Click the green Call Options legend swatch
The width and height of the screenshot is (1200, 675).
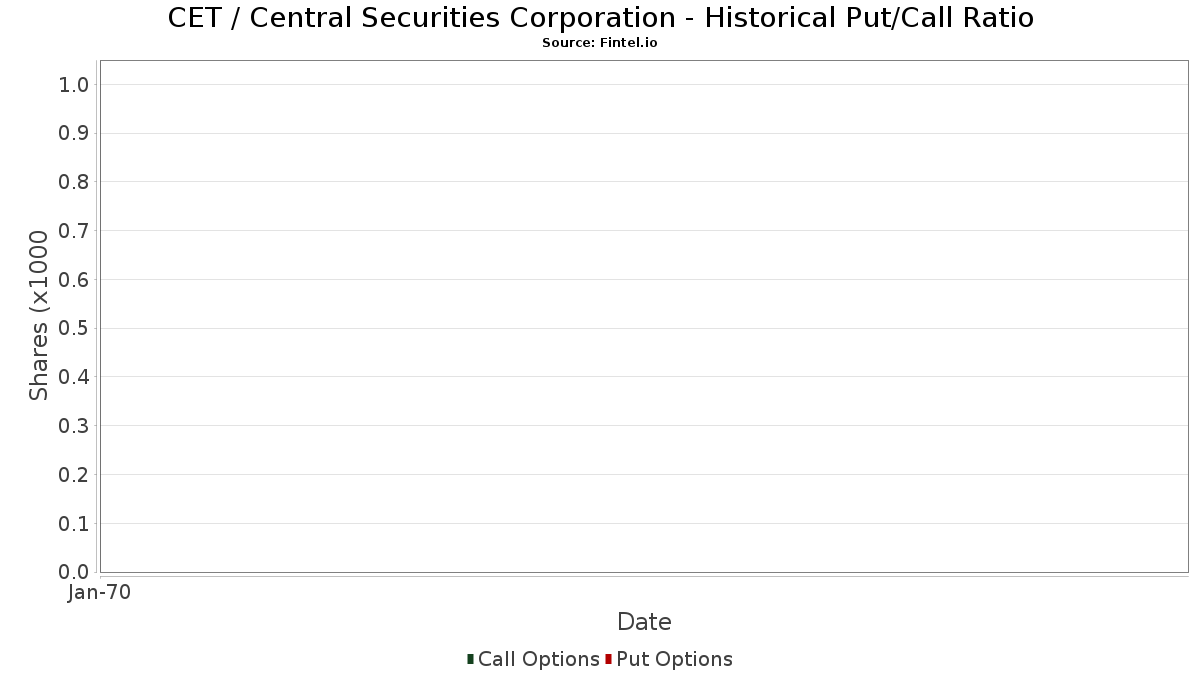(x=470, y=659)
